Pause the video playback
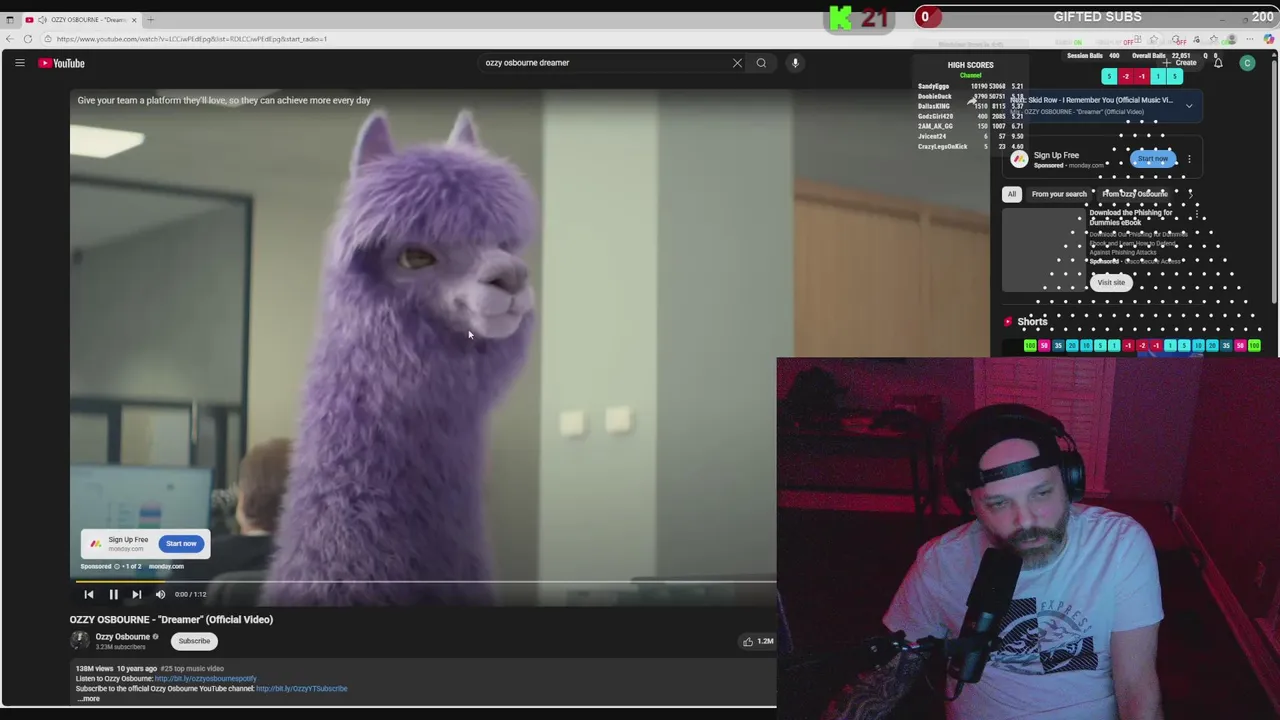Viewport: 1280px width, 720px height. pyautogui.click(x=113, y=594)
